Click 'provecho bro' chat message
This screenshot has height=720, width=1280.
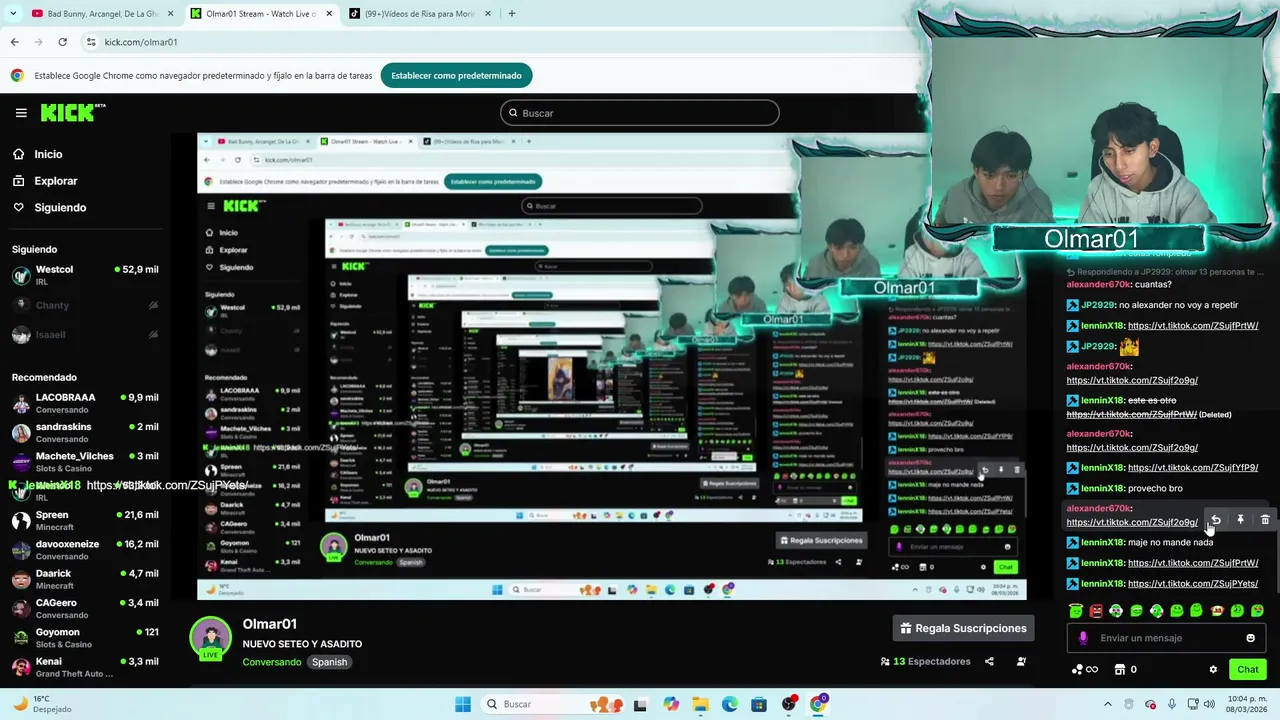click(x=1155, y=489)
